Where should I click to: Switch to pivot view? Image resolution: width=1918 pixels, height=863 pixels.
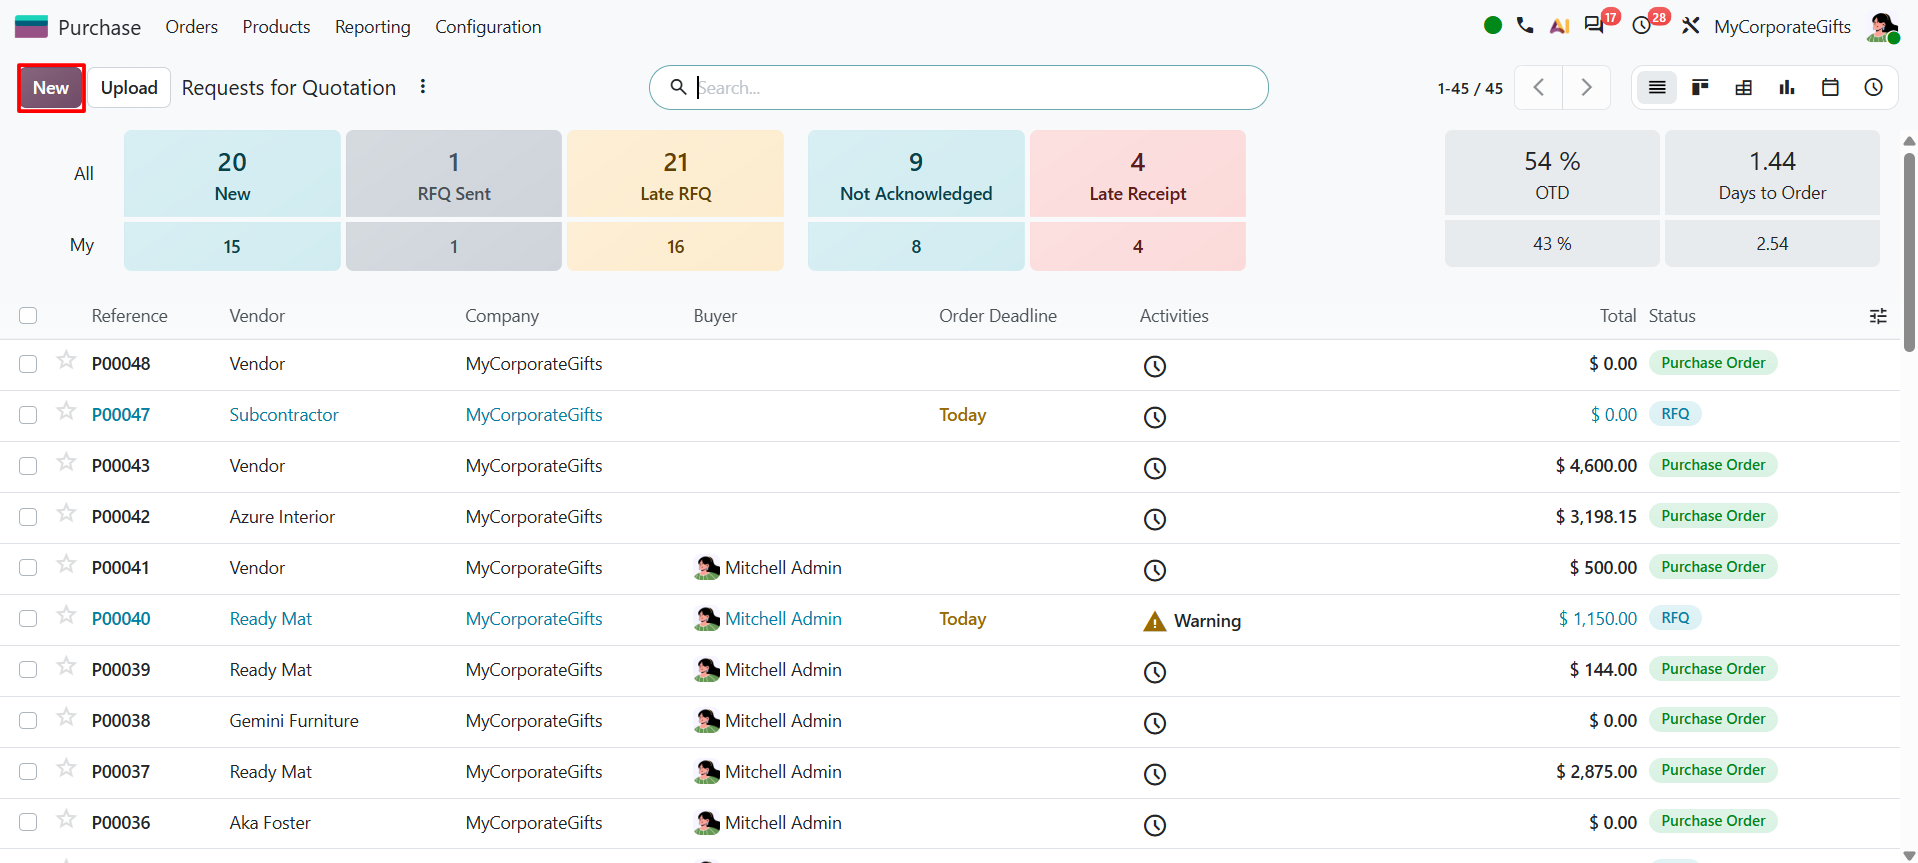click(1744, 88)
